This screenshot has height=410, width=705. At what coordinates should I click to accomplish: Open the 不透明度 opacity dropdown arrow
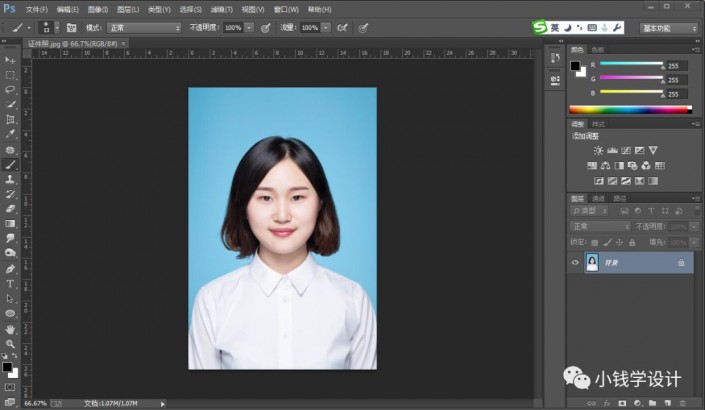pyautogui.click(x=249, y=28)
